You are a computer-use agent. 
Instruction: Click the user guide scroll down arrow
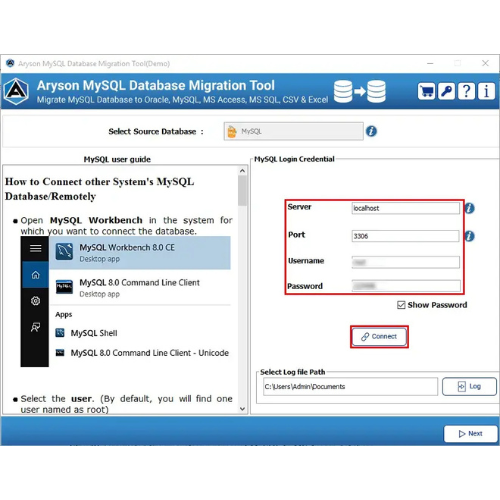tap(242, 409)
